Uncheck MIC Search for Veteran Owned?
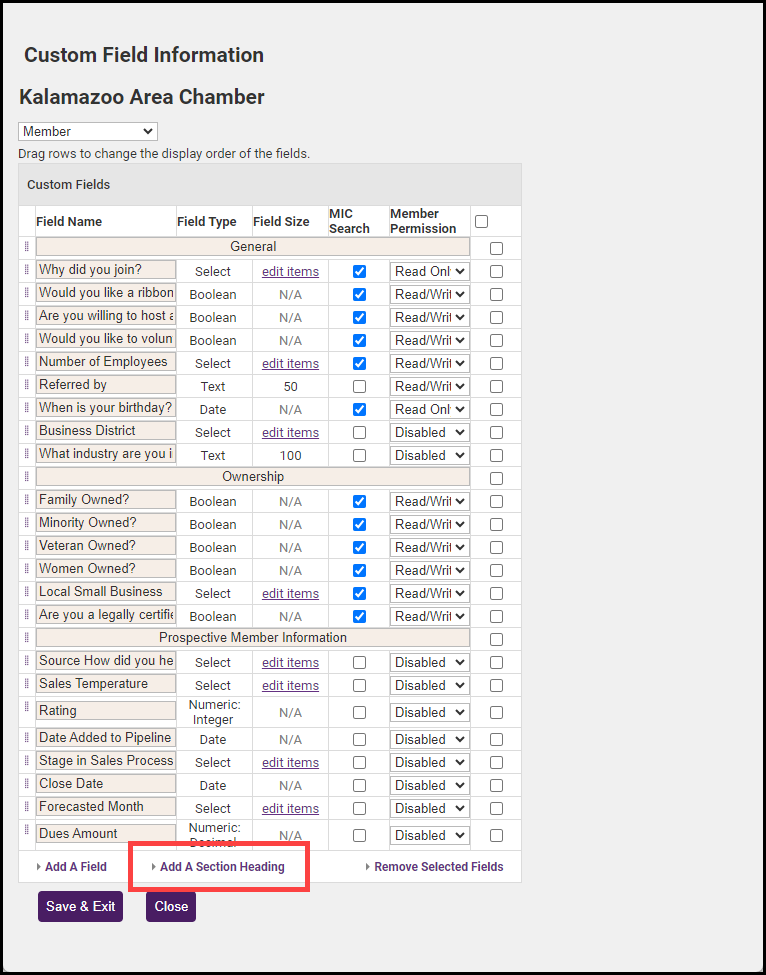Screen dimensions: 766x975 tap(359, 547)
